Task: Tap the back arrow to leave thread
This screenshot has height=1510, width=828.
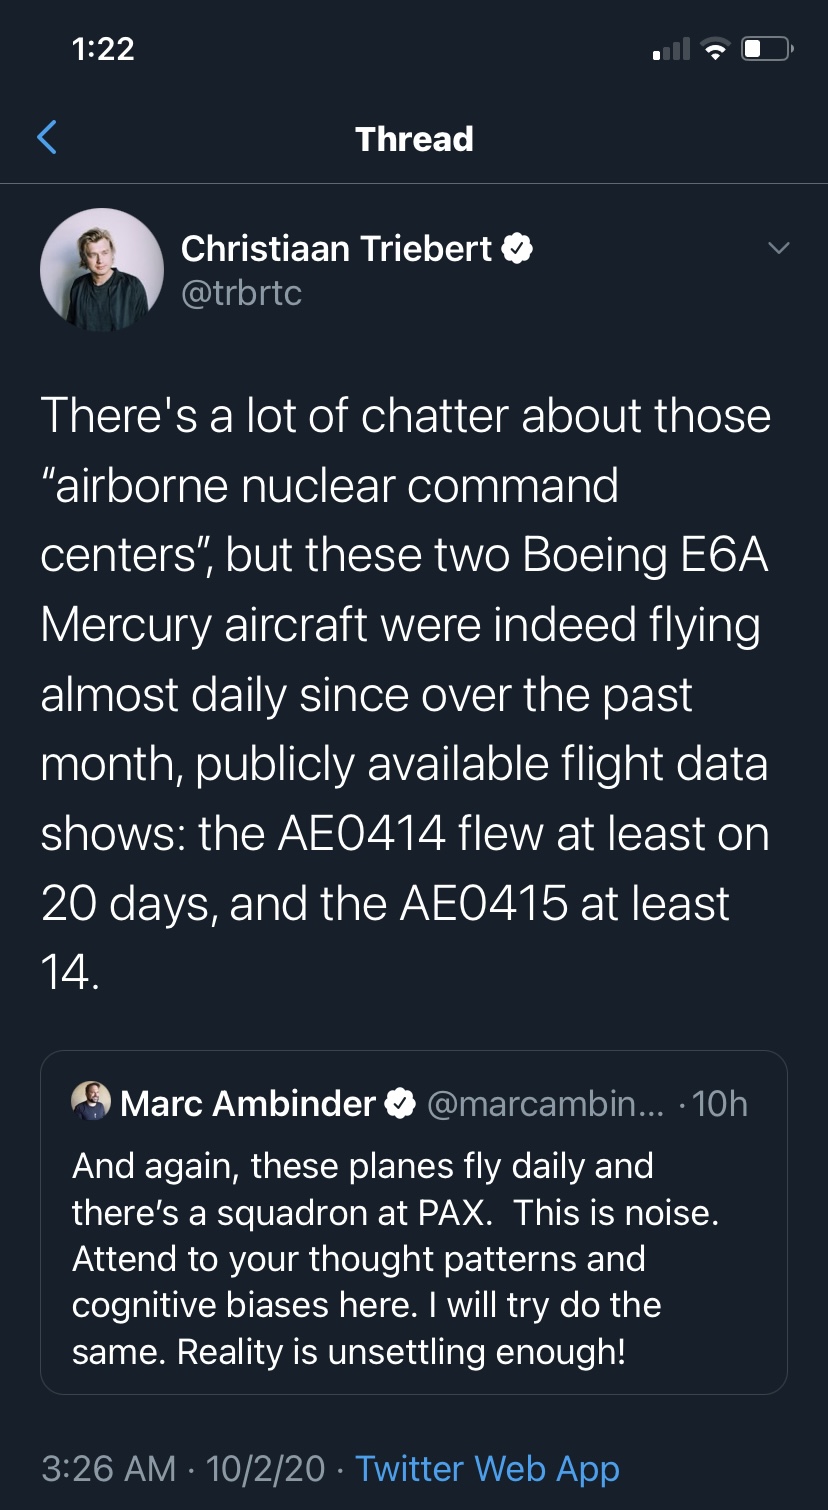Action: click(x=47, y=138)
